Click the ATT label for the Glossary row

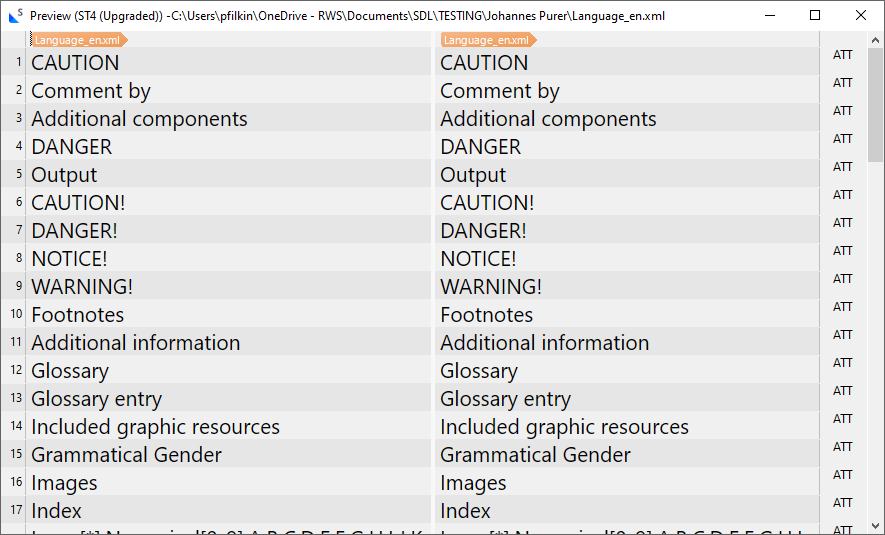[842, 363]
